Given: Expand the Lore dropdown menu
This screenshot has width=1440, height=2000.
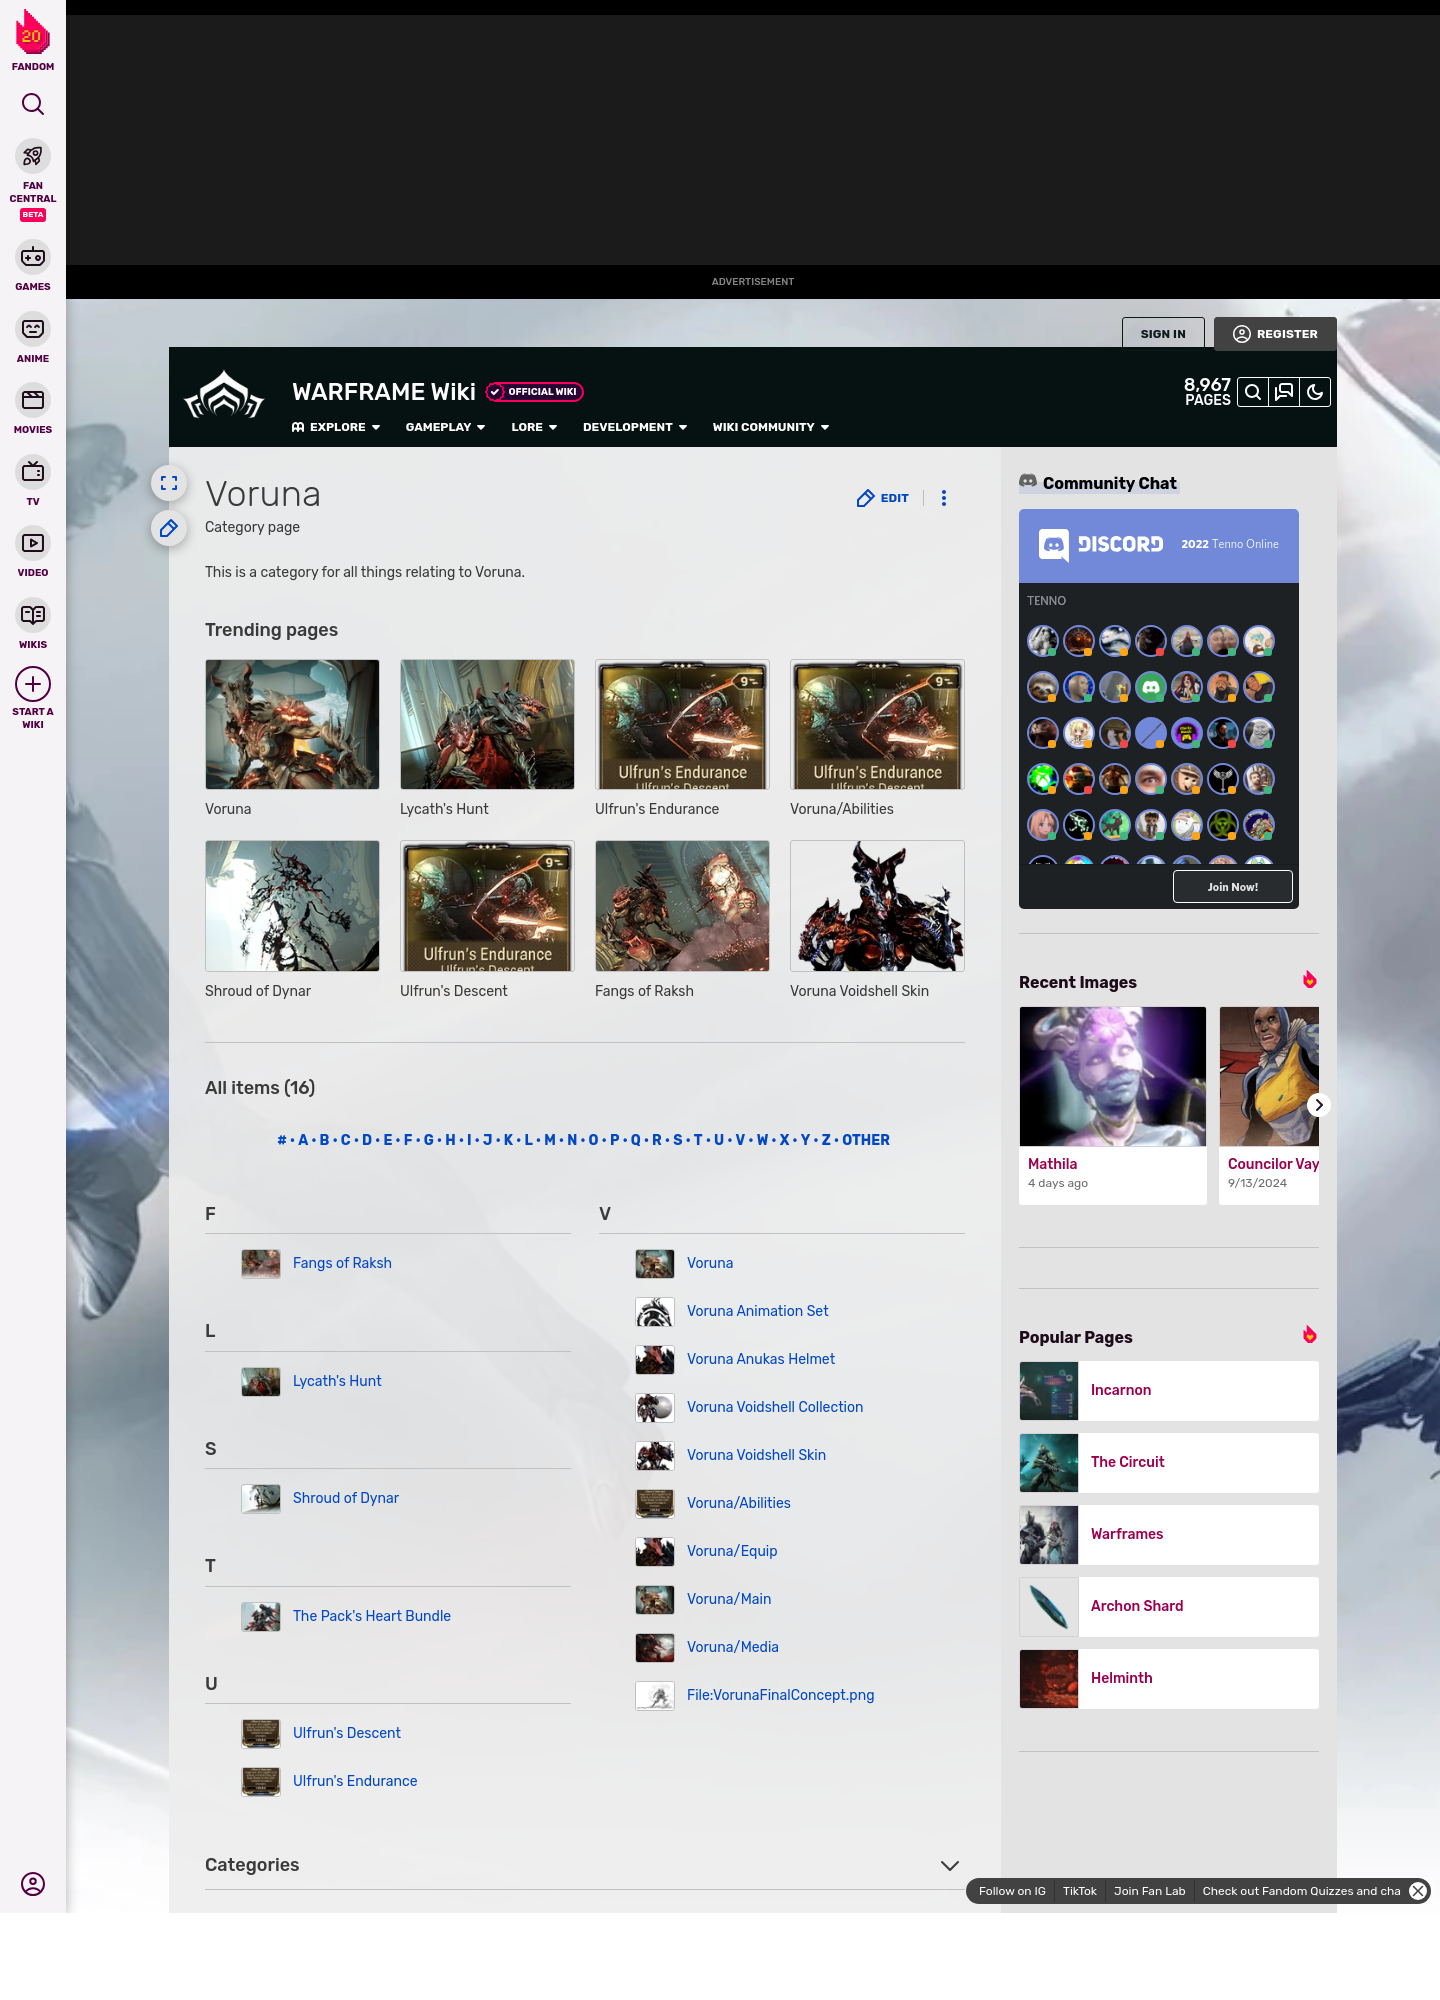Looking at the screenshot, I should pyautogui.click(x=534, y=427).
